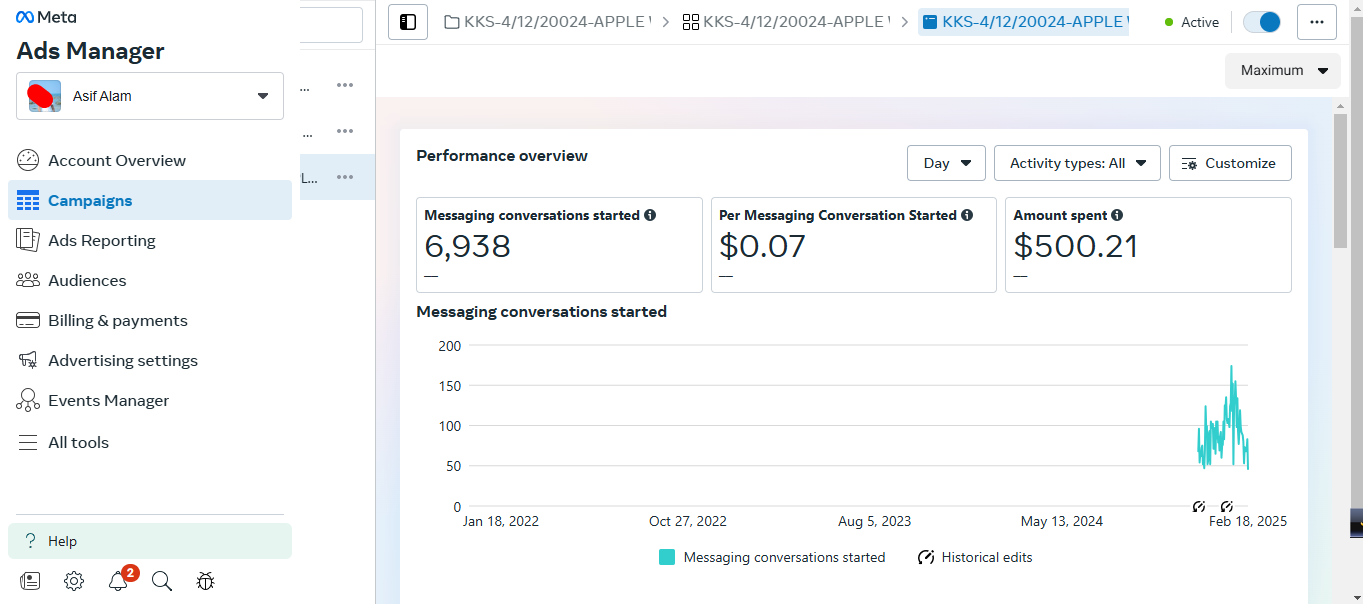The height and width of the screenshot is (604, 1363).
Task: Click info icon next to Amount spent
Action: (x=1117, y=215)
